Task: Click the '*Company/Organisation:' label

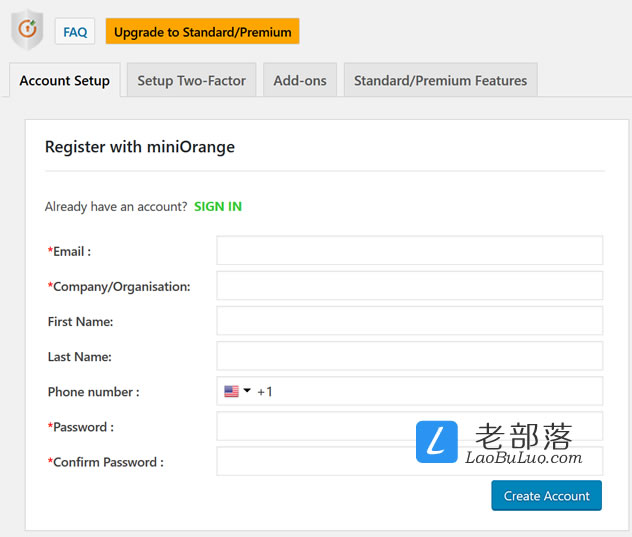Action: pos(119,287)
